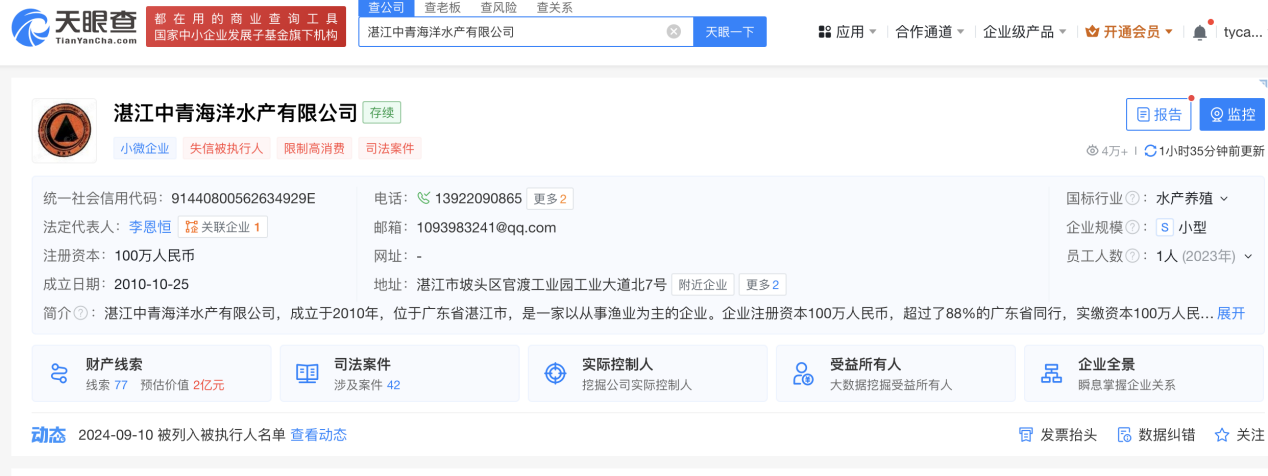Image resolution: width=1268 pixels, height=476 pixels.
Task: Click the question mark icon next to 国标行业
Action: 1133,198
